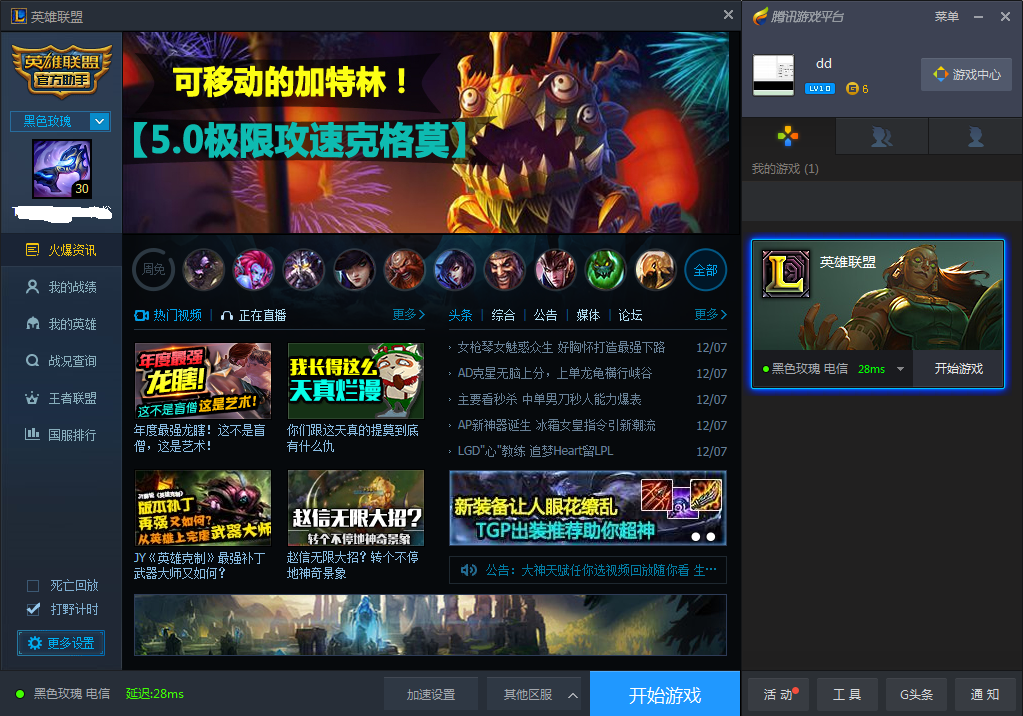Select the blue-haired champion icon
The image size is (1023, 716).
coord(455,269)
